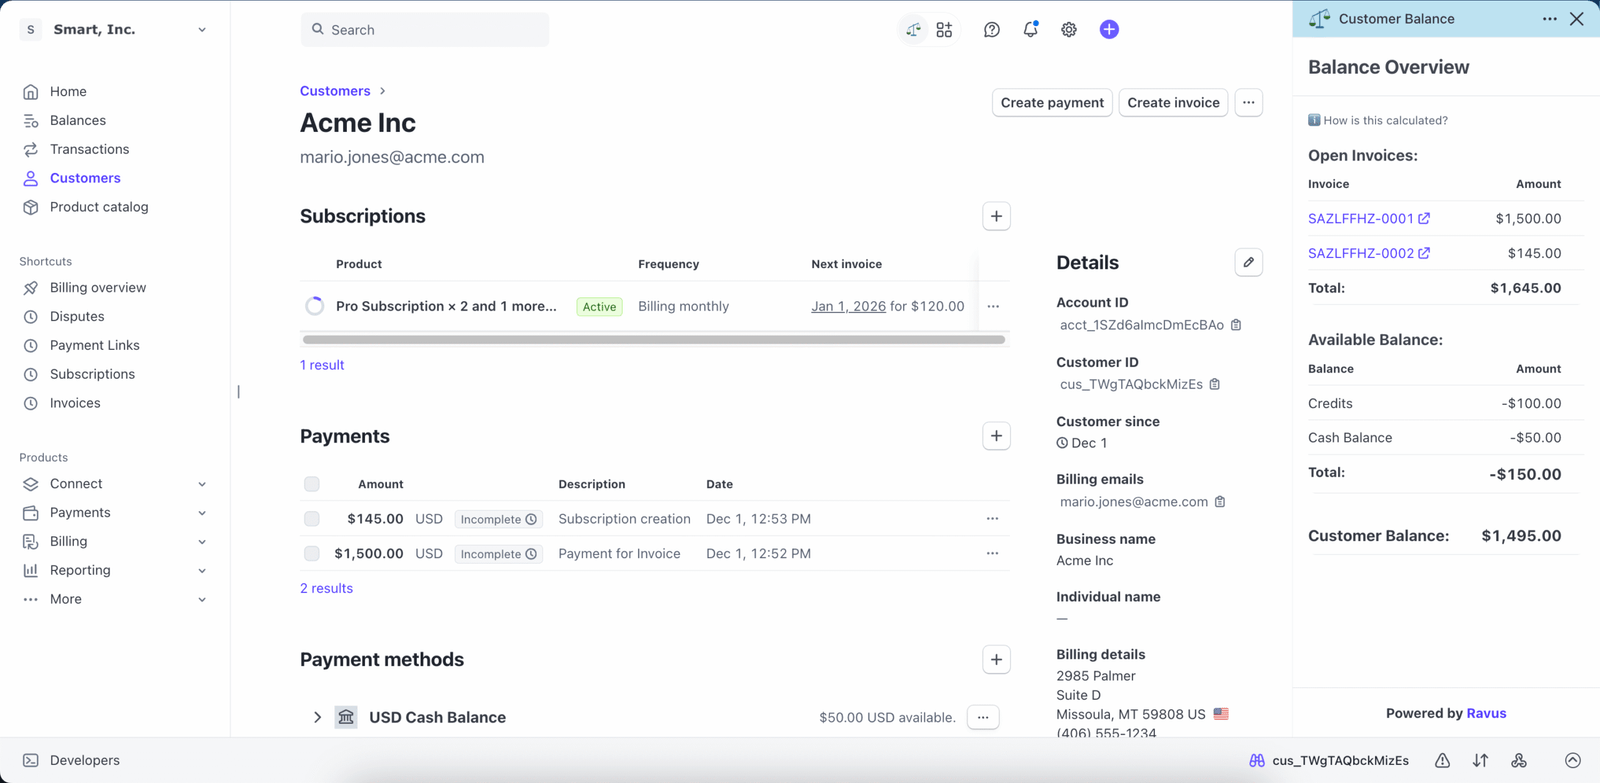
Task: Copy the Account ID to clipboard
Action: [1236, 325]
